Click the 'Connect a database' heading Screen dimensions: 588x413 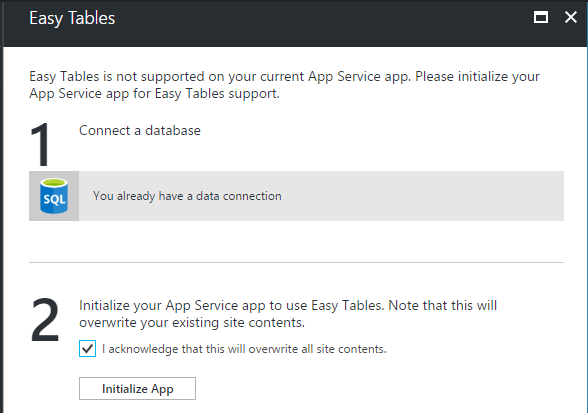pos(140,131)
